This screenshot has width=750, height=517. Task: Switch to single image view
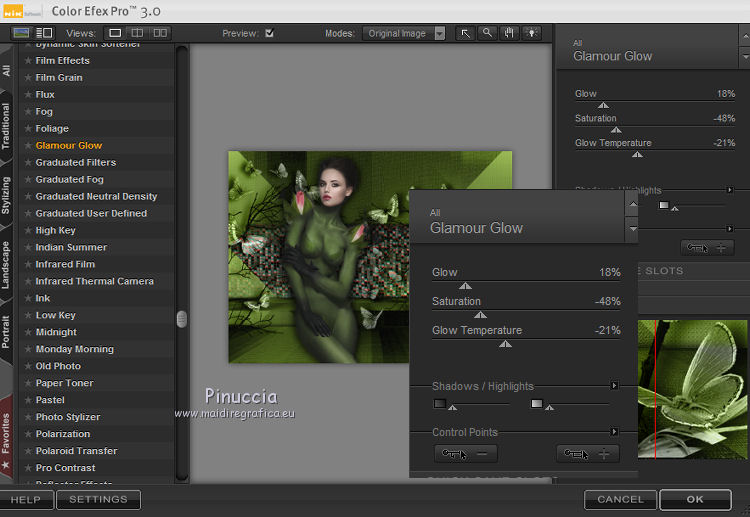pyautogui.click(x=117, y=33)
